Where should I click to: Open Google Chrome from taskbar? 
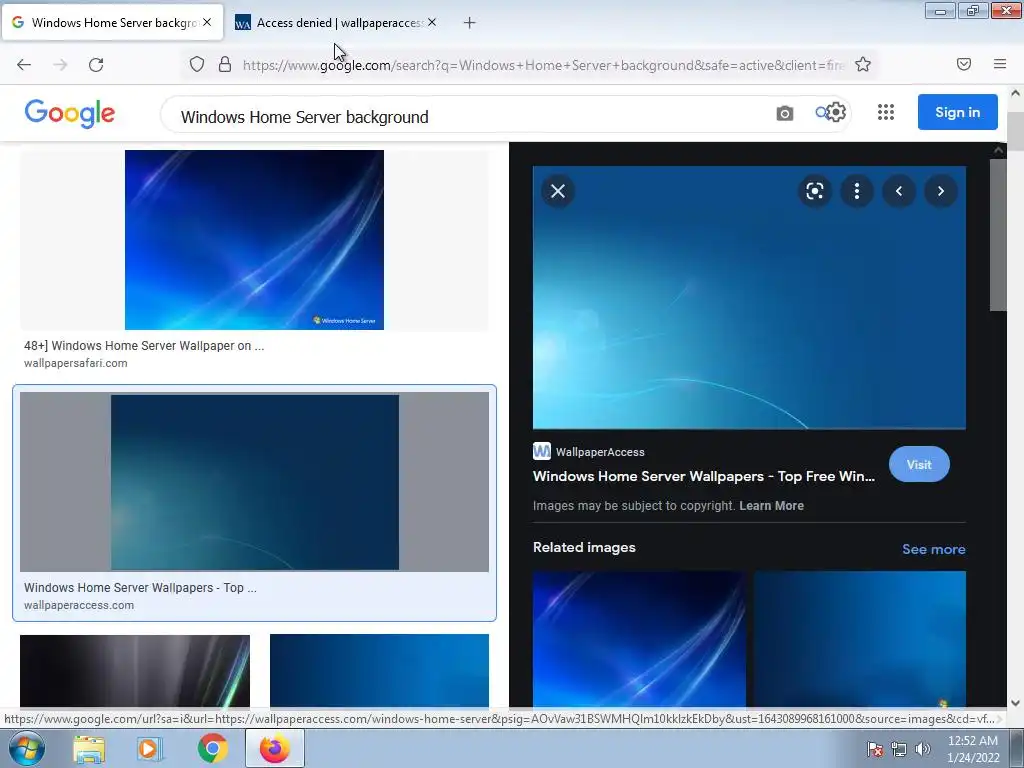point(212,748)
